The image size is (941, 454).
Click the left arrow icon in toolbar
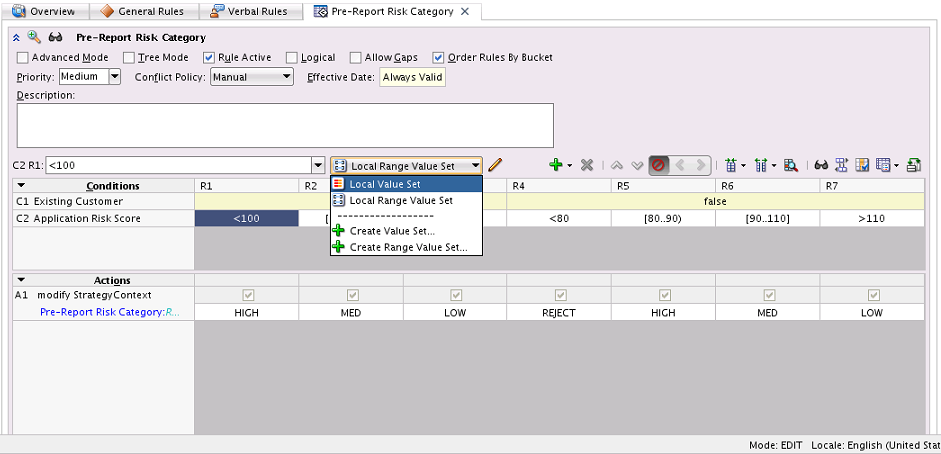pyautogui.click(x=680, y=165)
